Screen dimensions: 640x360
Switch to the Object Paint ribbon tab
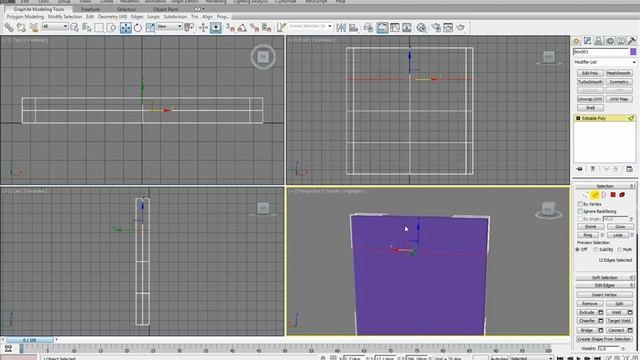coord(165,9)
